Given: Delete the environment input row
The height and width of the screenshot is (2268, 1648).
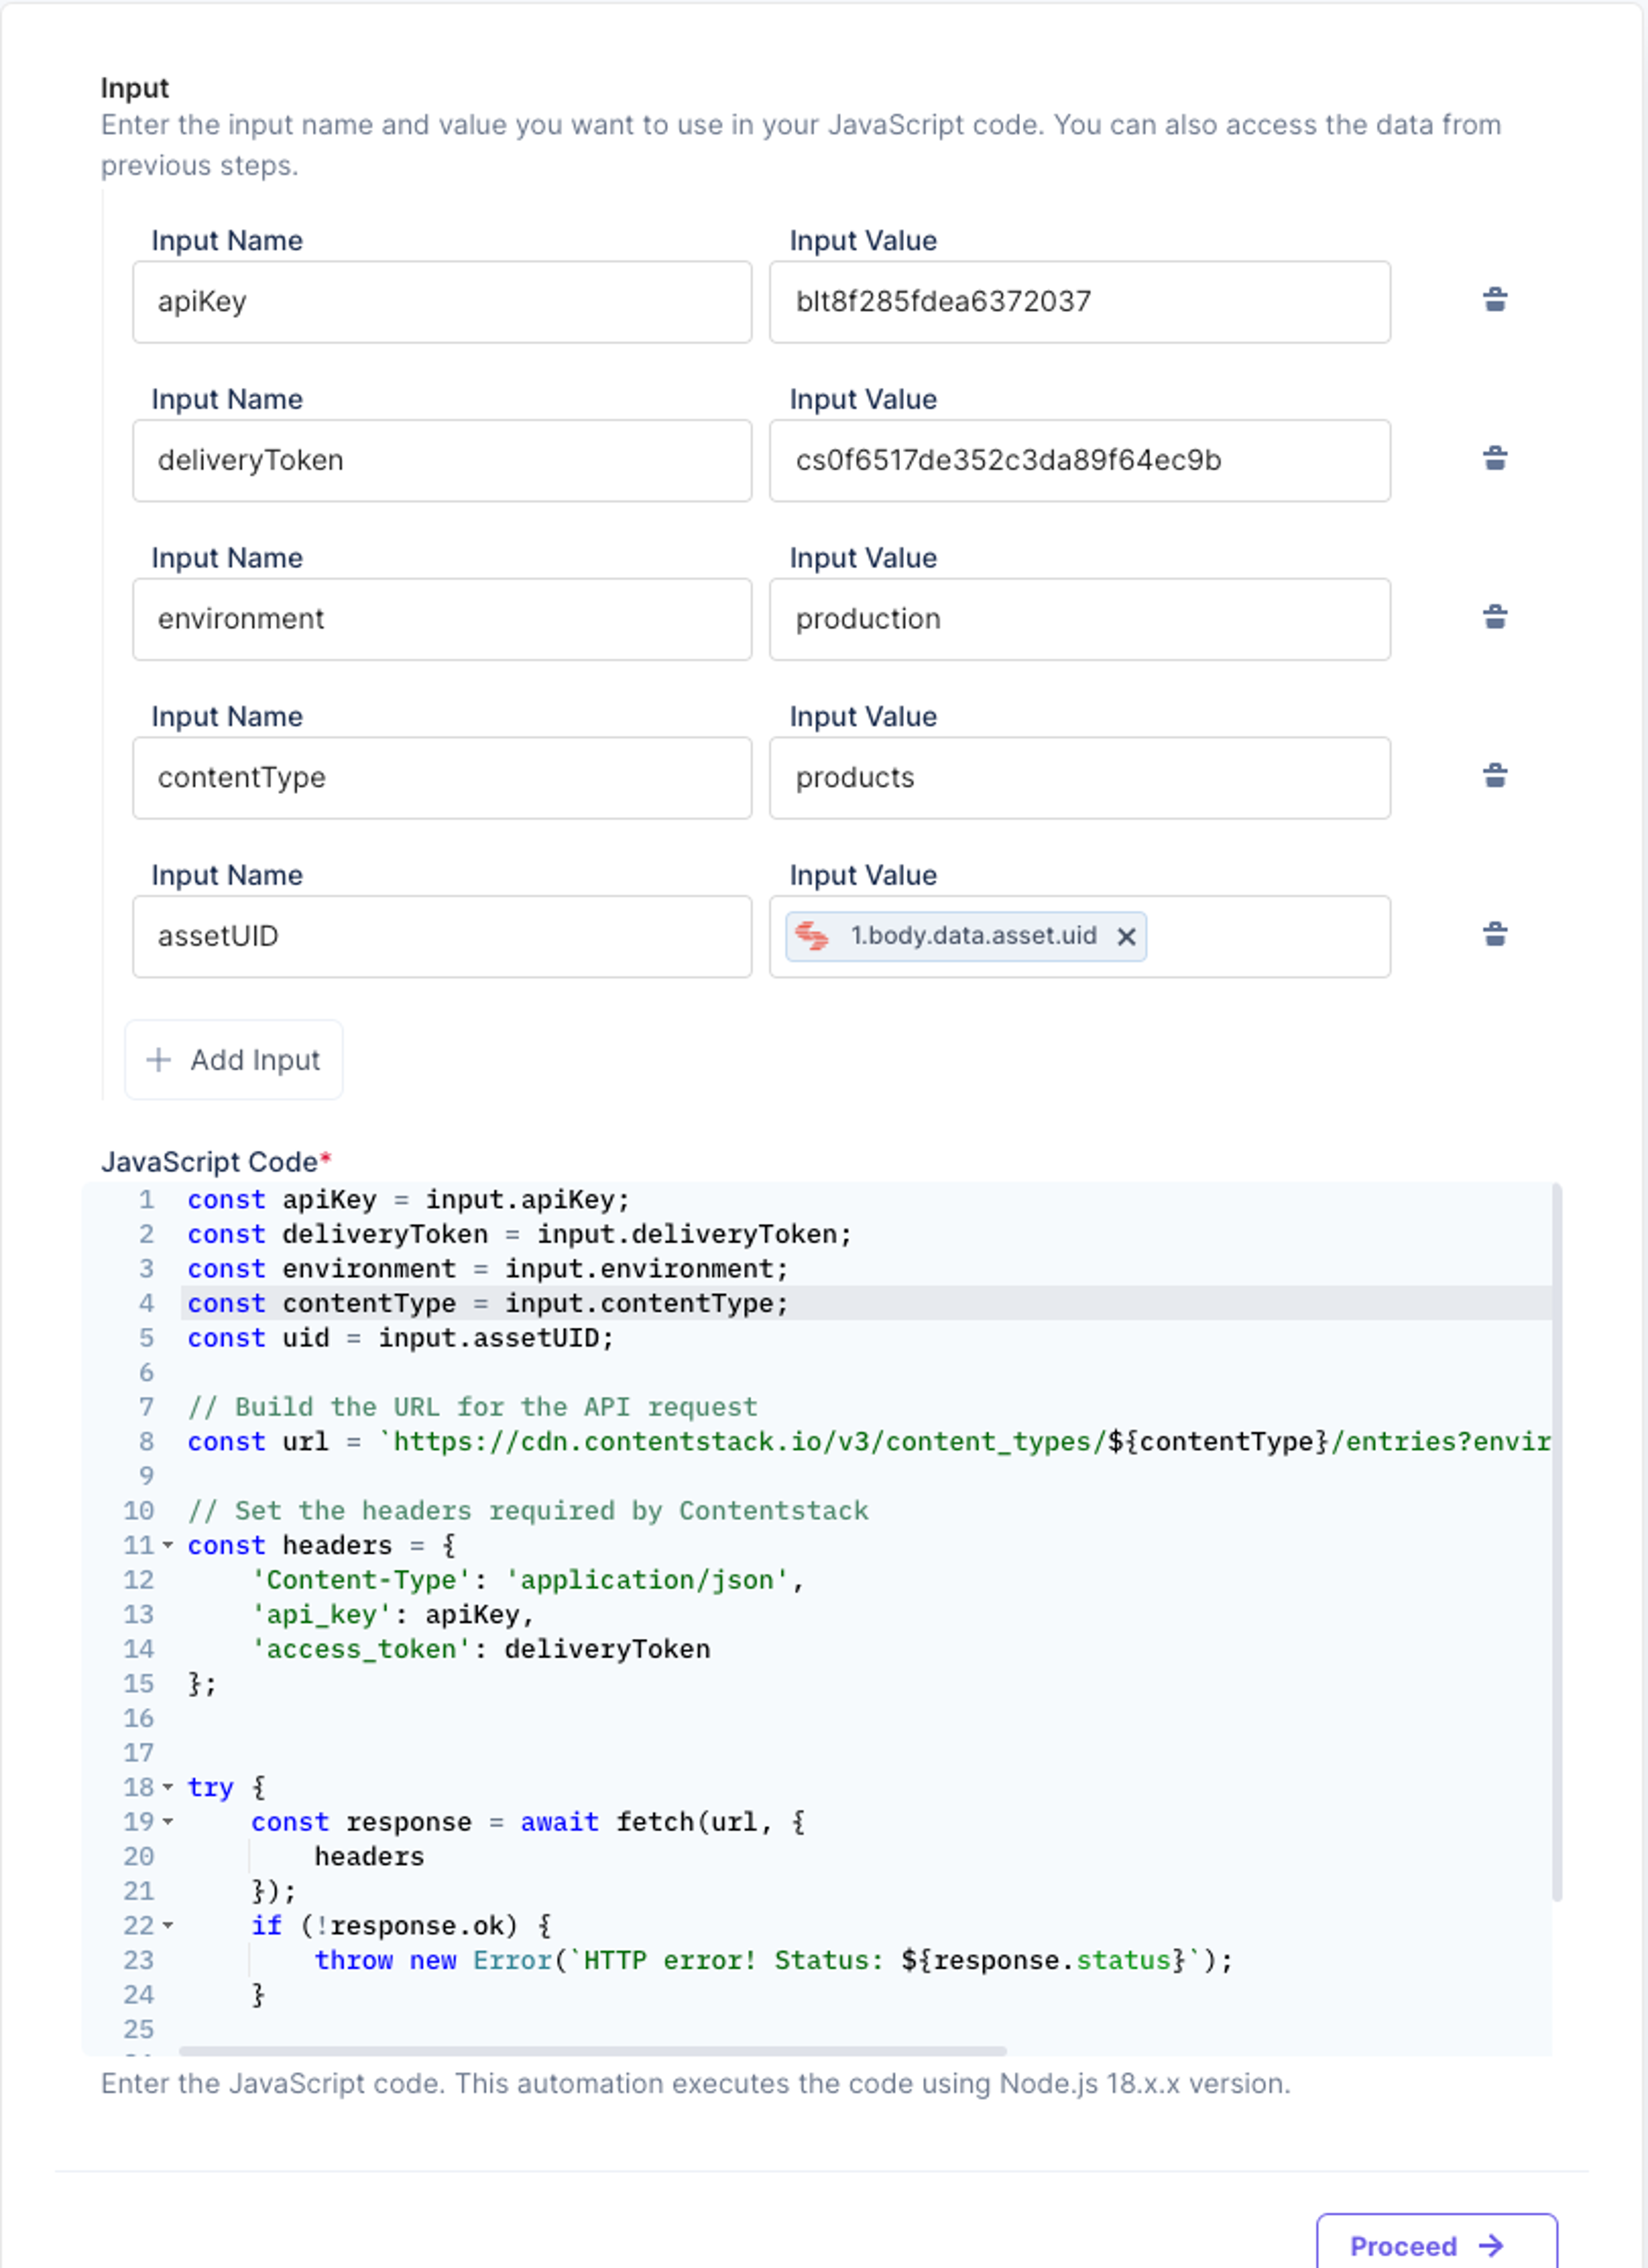Looking at the screenshot, I should [x=1495, y=617].
